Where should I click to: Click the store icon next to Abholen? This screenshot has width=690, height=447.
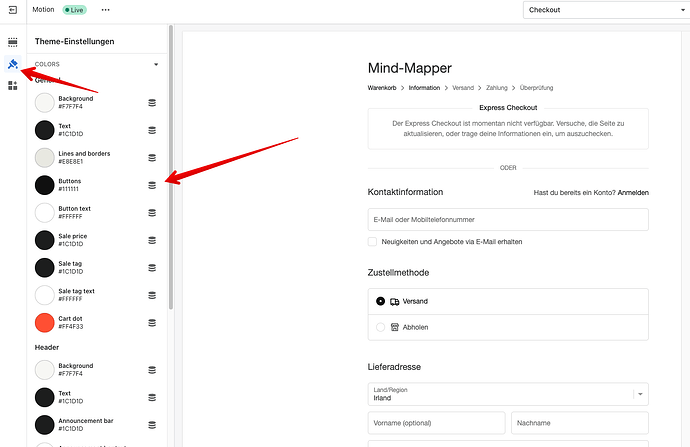click(x=395, y=327)
